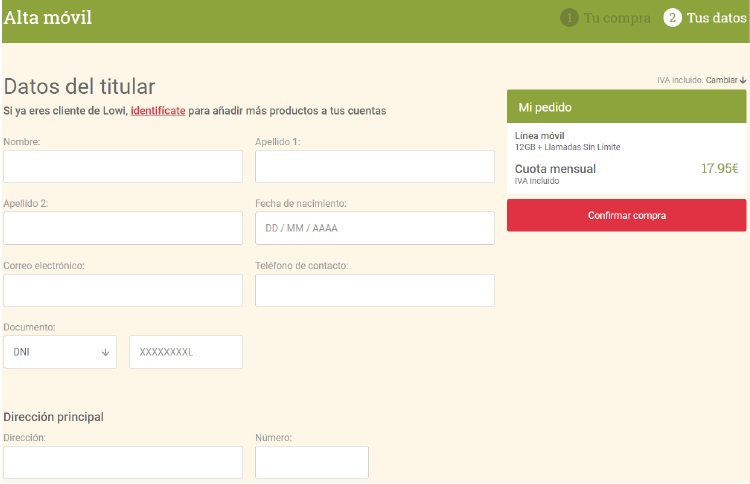Click Confirmar compra button

(x=627, y=215)
